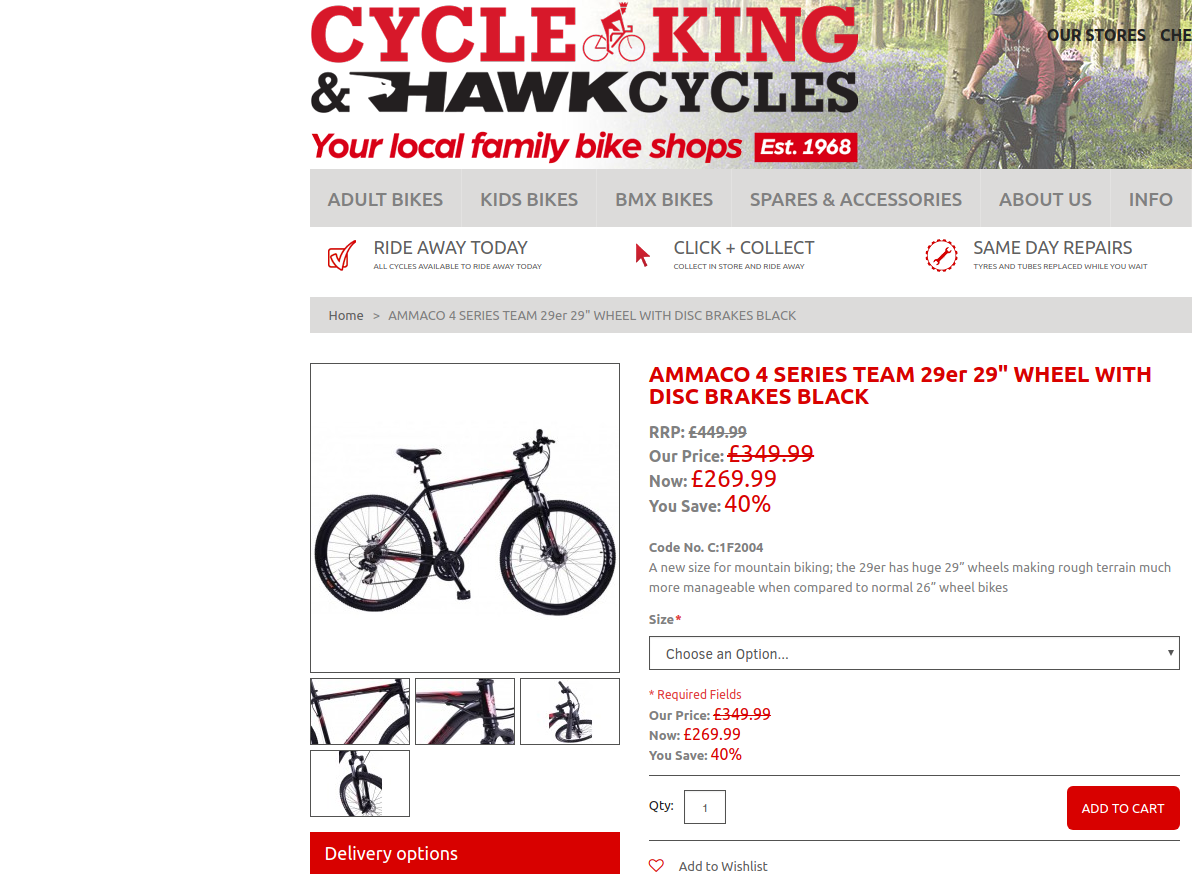1192x885 pixels.
Task: Open the About Us menu
Action: pyautogui.click(x=1045, y=199)
